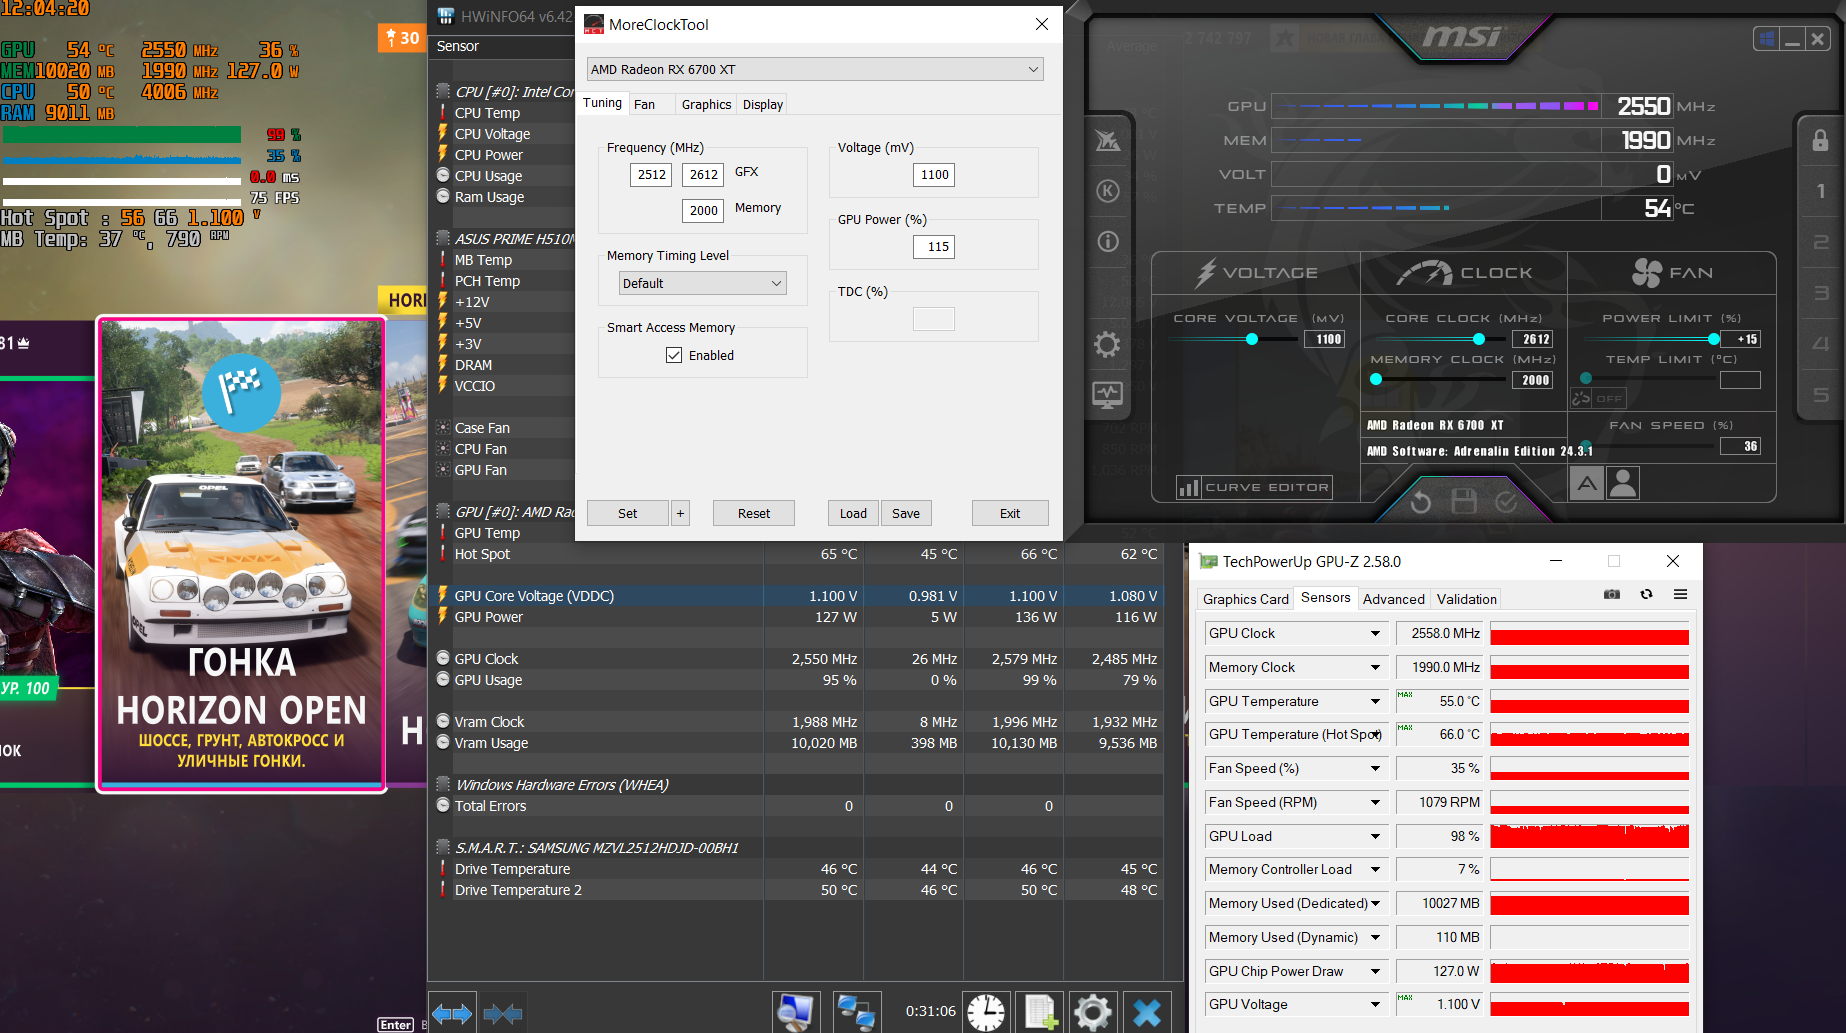Click MoreClockTool GPU Power (%) field
This screenshot has width=1846, height=1033.
[x=934, y=247]
